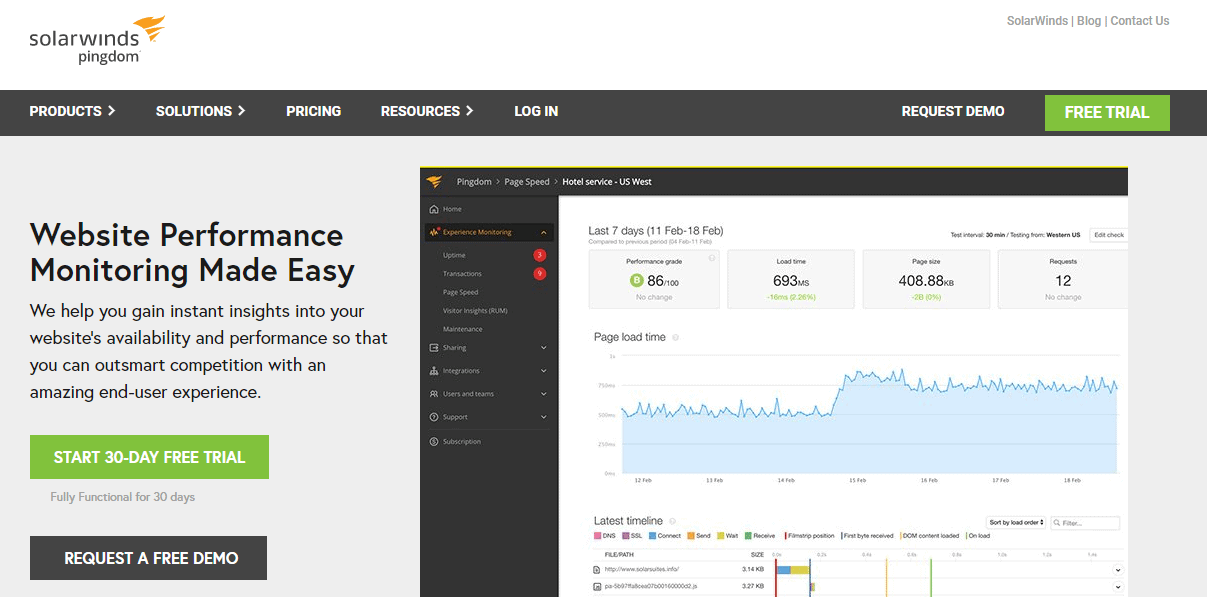Click the orange Send legend swatch
1207x597 pixels.
(x=691, y=536)
